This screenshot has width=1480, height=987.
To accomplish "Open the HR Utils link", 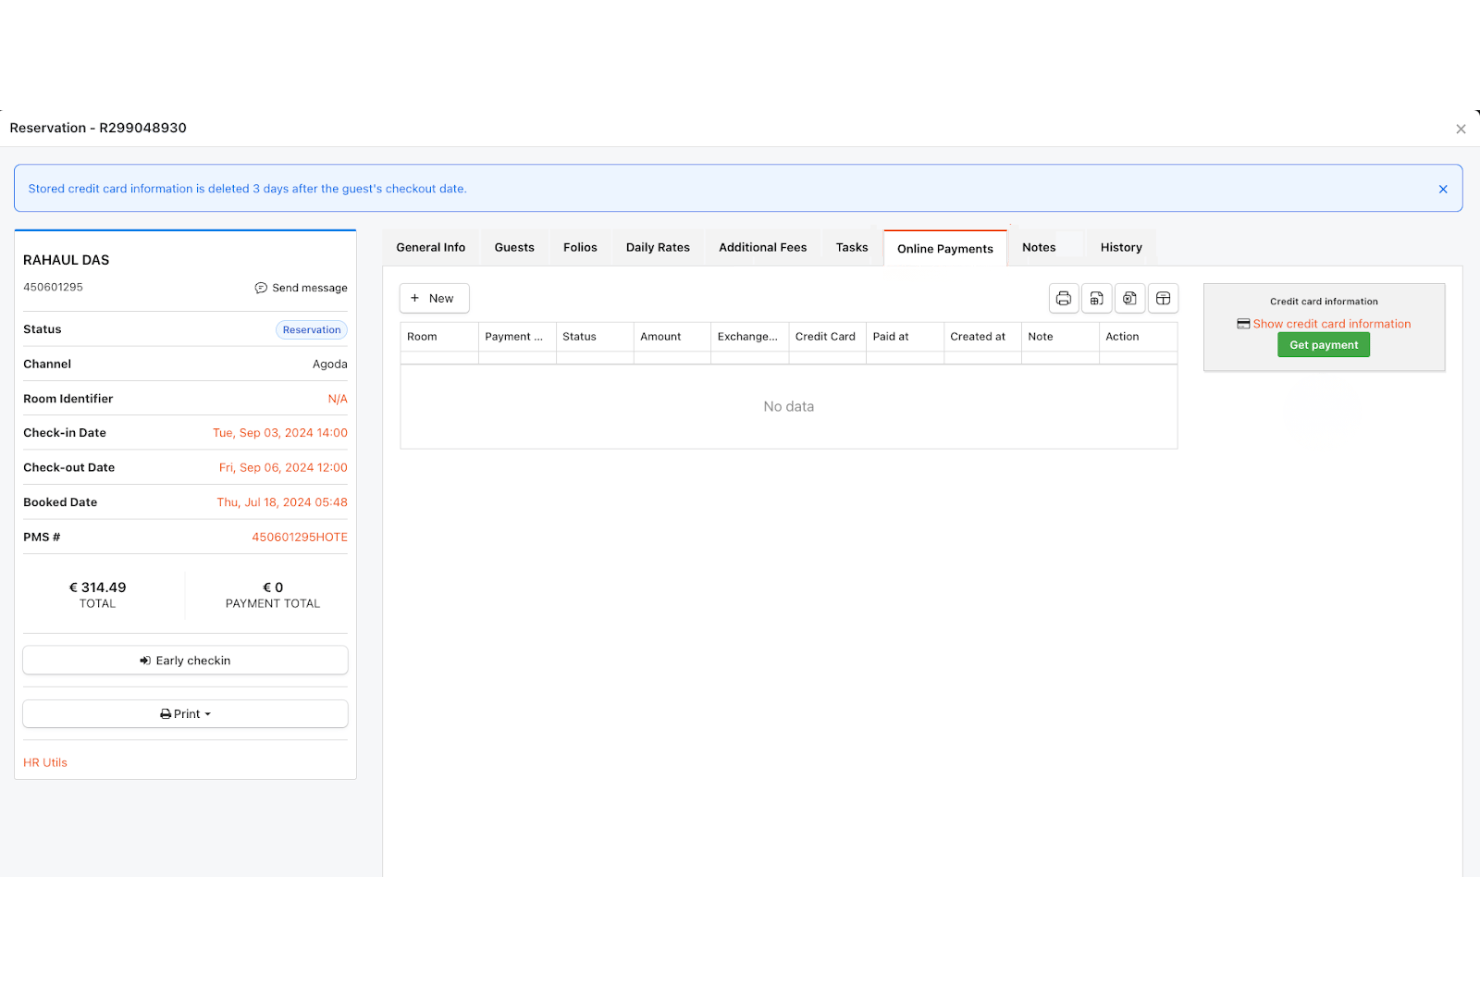I will tap(45, 763).
